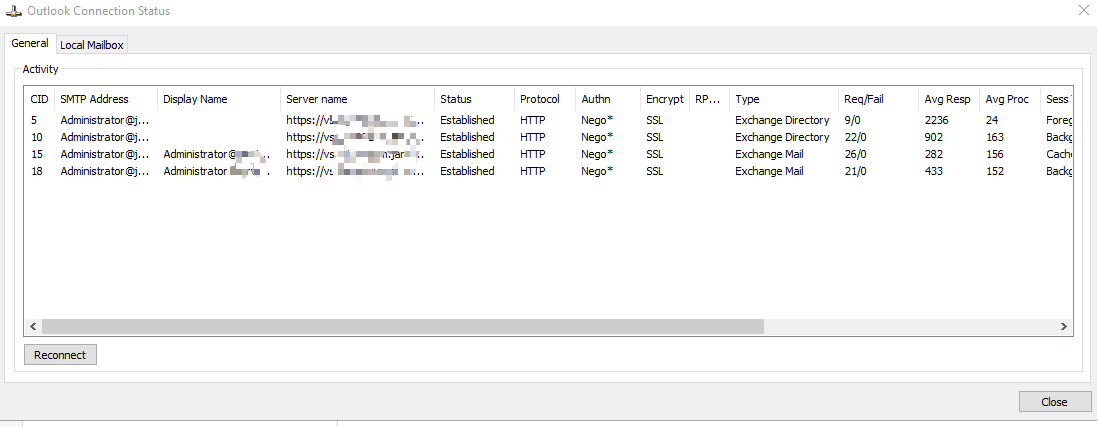This screenshot has height=427, width=1098.
Task: Select the row with CID 15
Action: tap(548, 154)
